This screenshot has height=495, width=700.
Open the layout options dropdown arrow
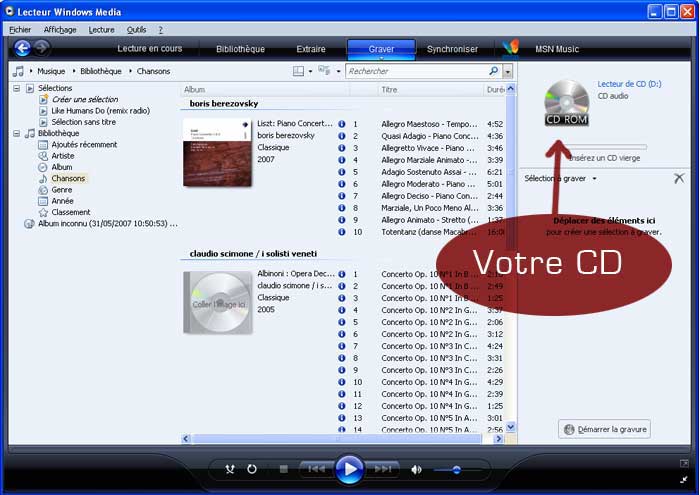click(310, 72)
